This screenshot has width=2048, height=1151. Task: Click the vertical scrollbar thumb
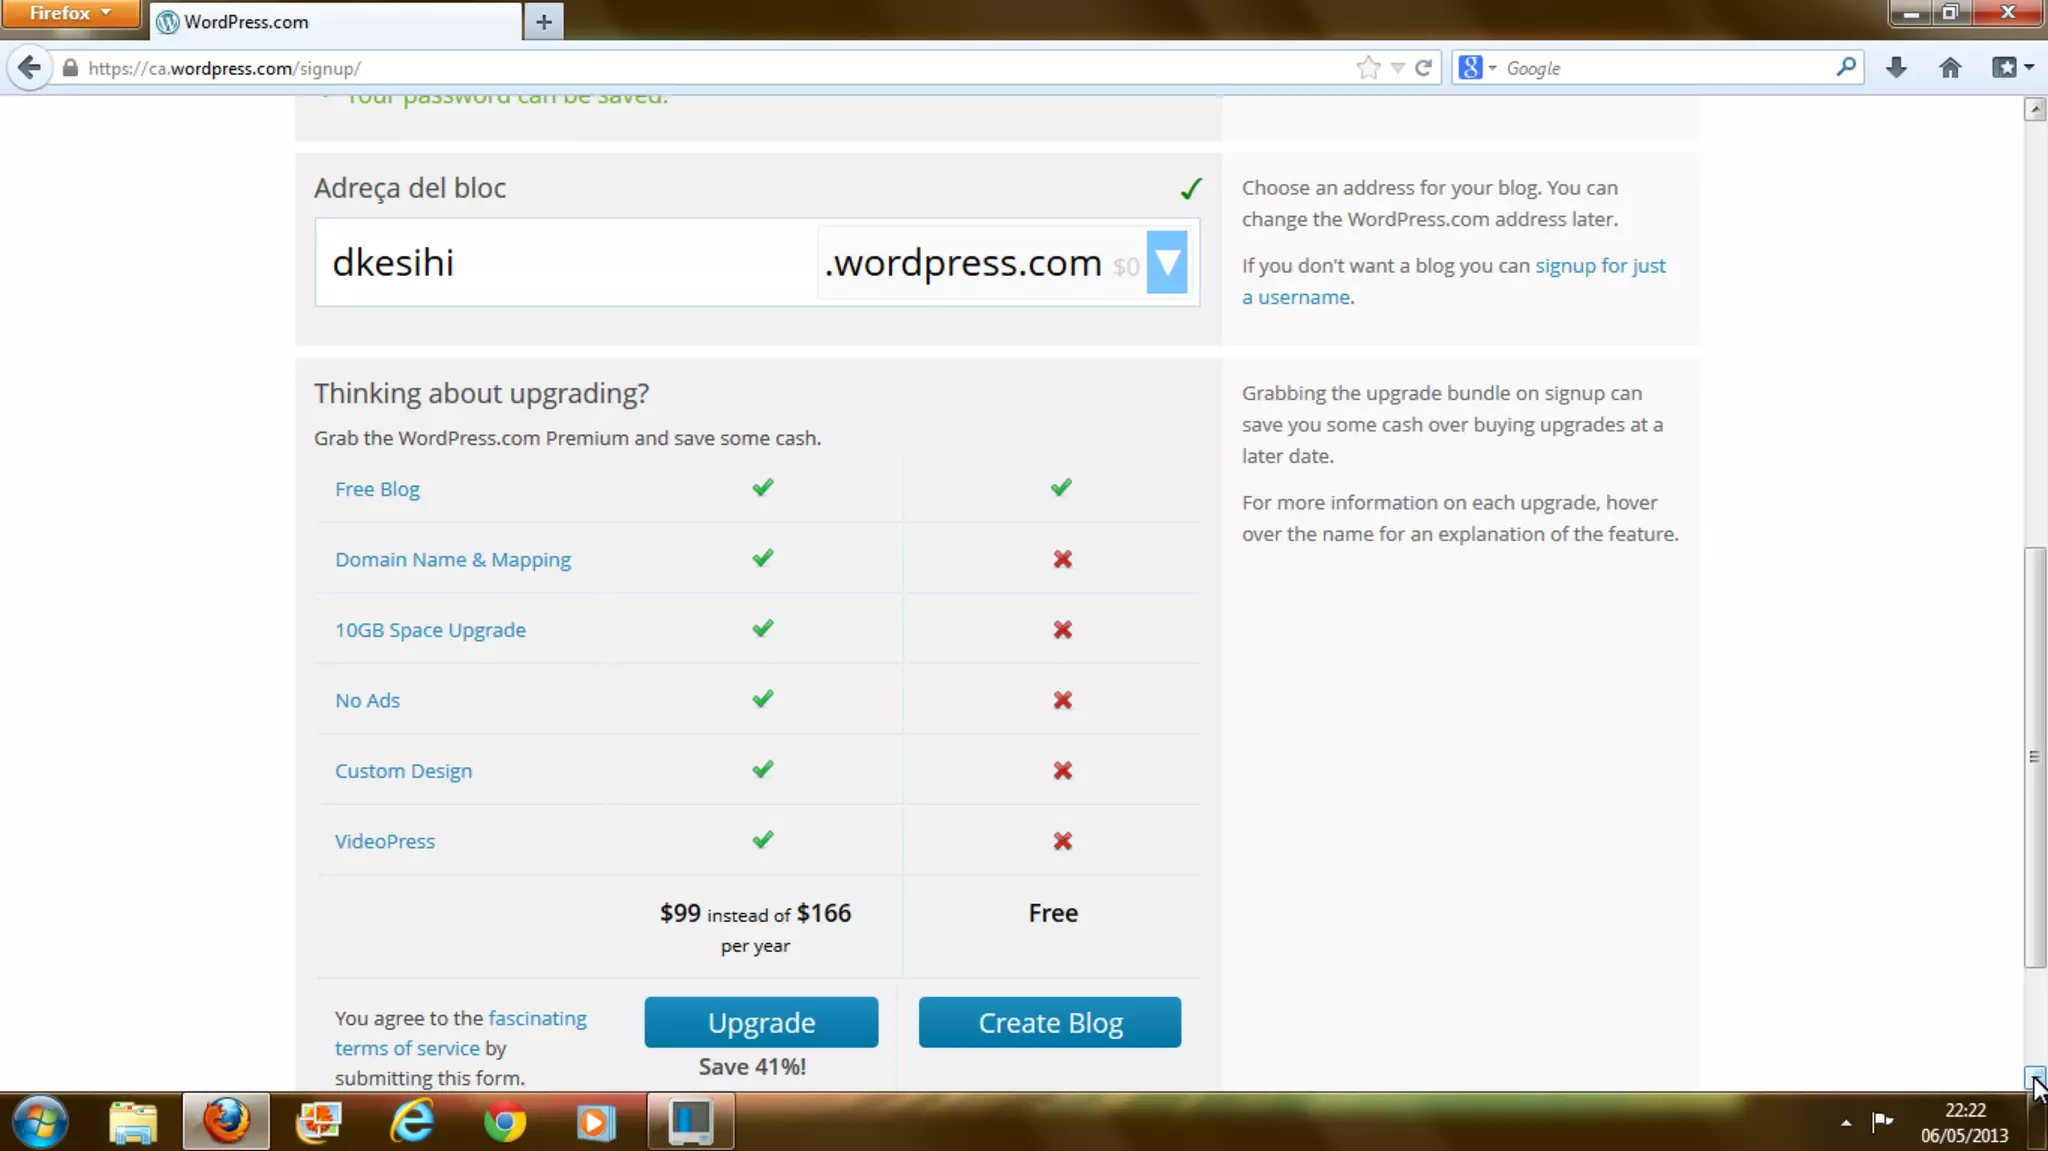pos(2035,757)
